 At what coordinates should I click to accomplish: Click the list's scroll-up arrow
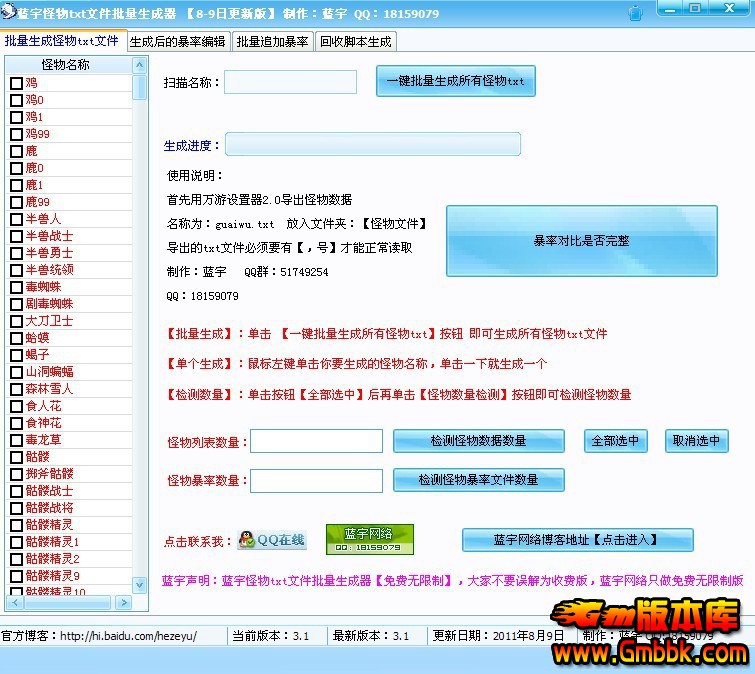[x=140, y=65]
